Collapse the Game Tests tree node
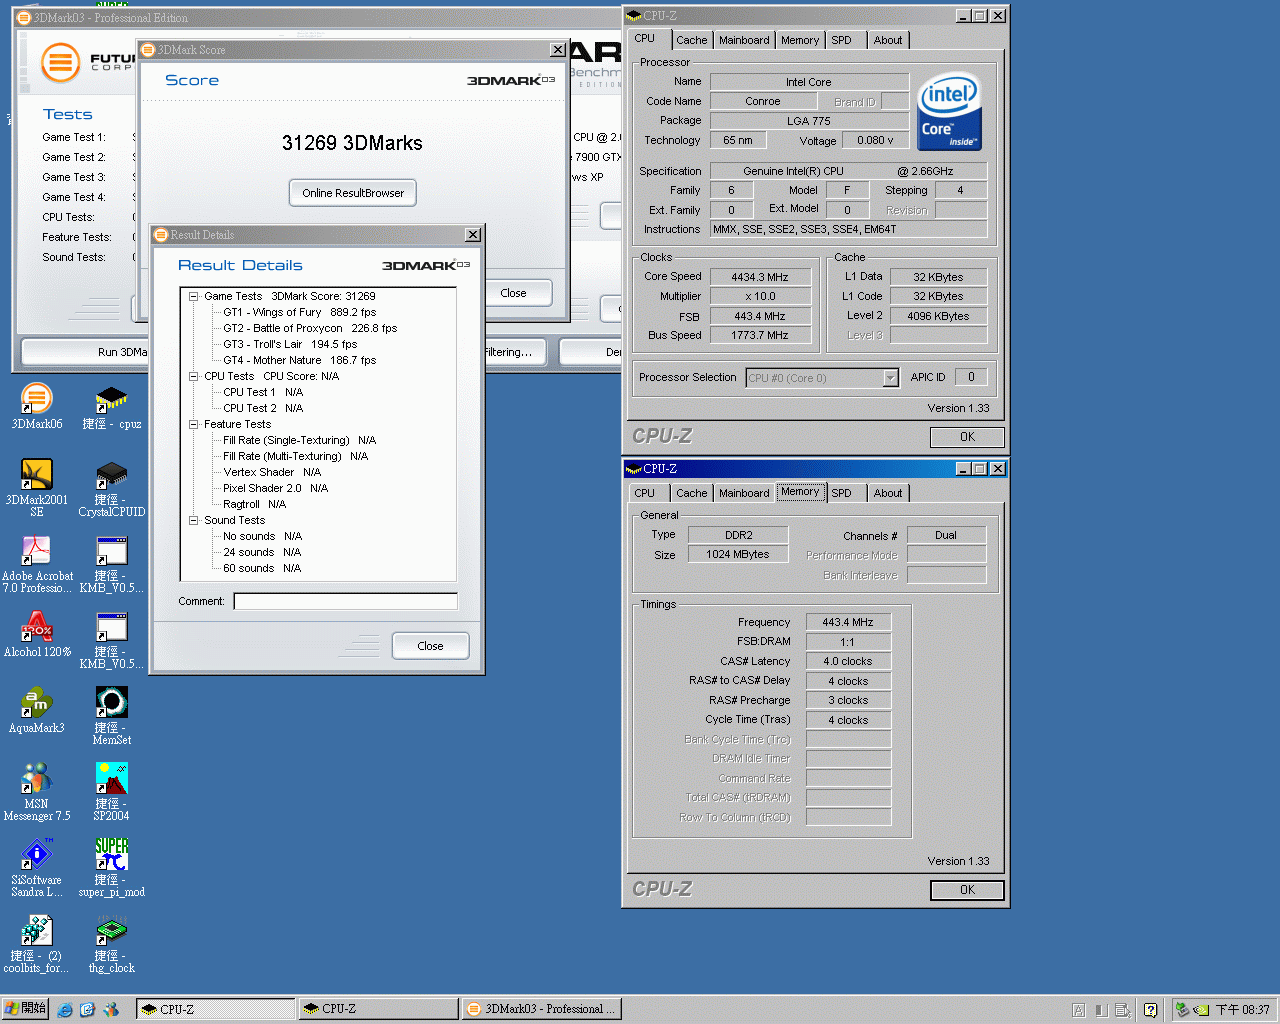 [x=194, y=296]
